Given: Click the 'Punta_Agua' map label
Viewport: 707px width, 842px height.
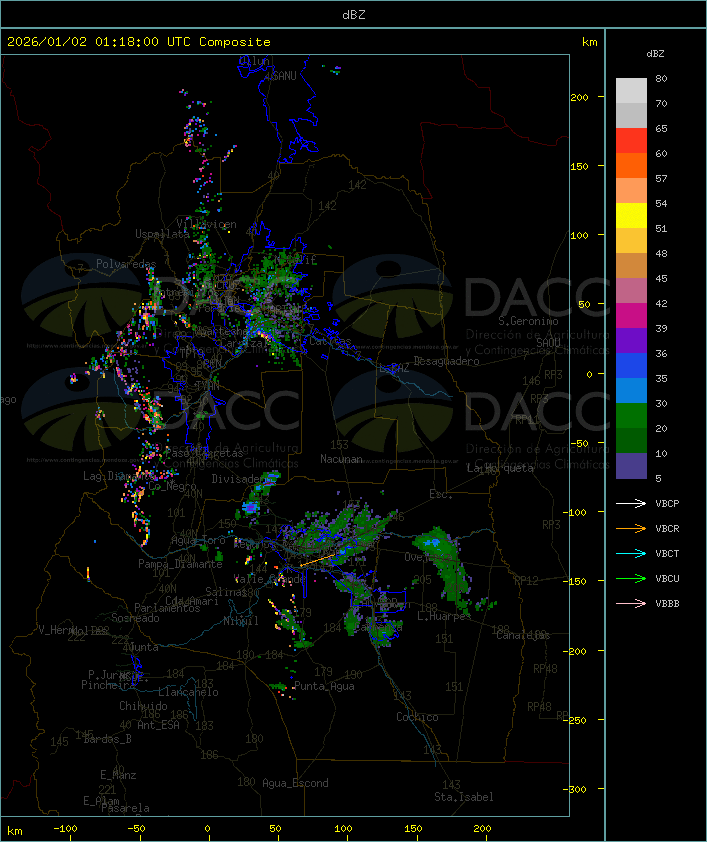Looking at the screenshot, I should click(x=324, y=686).
